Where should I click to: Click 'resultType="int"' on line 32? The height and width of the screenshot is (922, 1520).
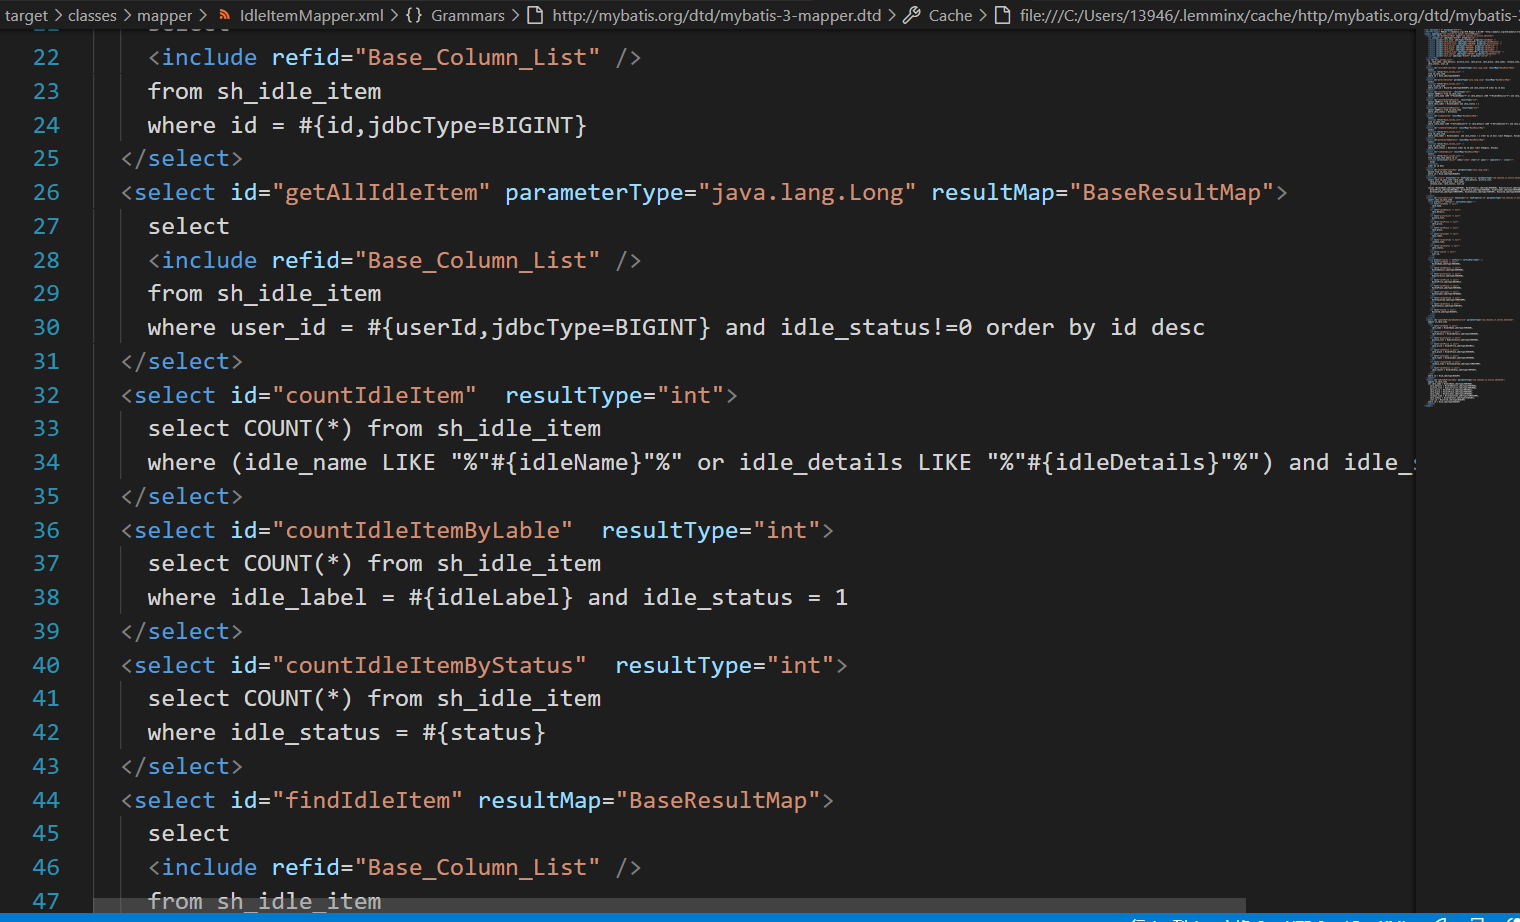coord(615,396)
